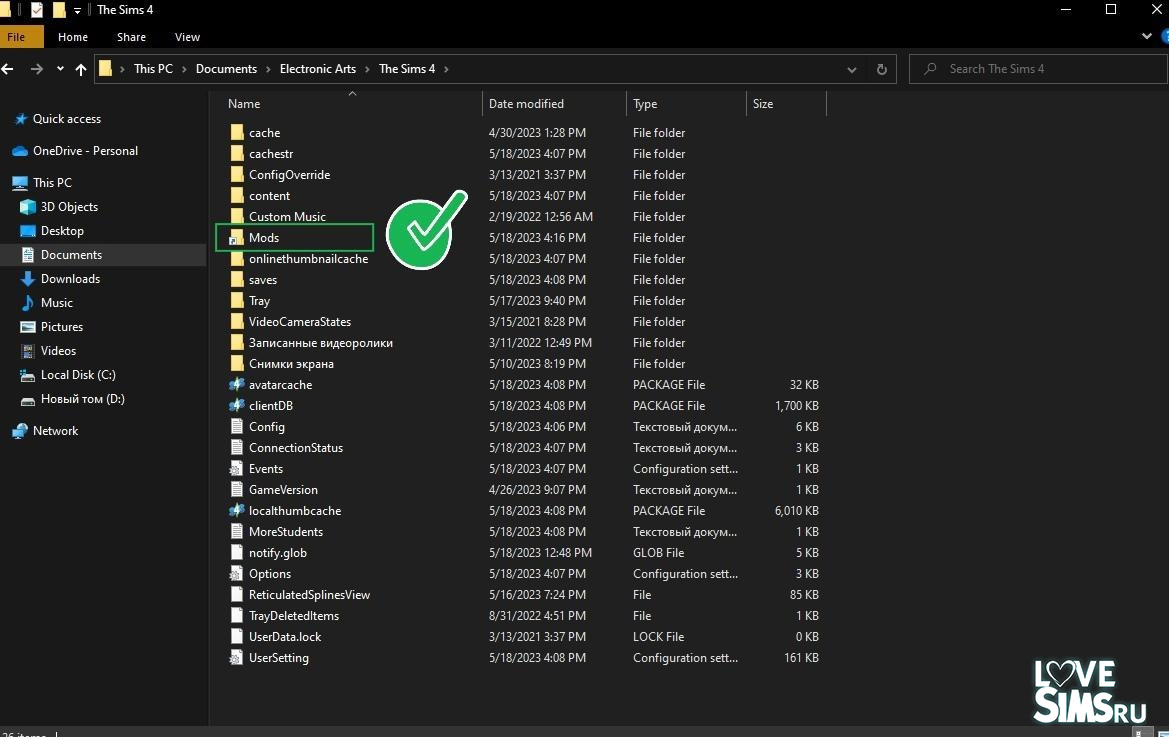This screenshot has width=1169, height=737.
Task: Sort files by the Size column
Action: [x=763, y=104]
